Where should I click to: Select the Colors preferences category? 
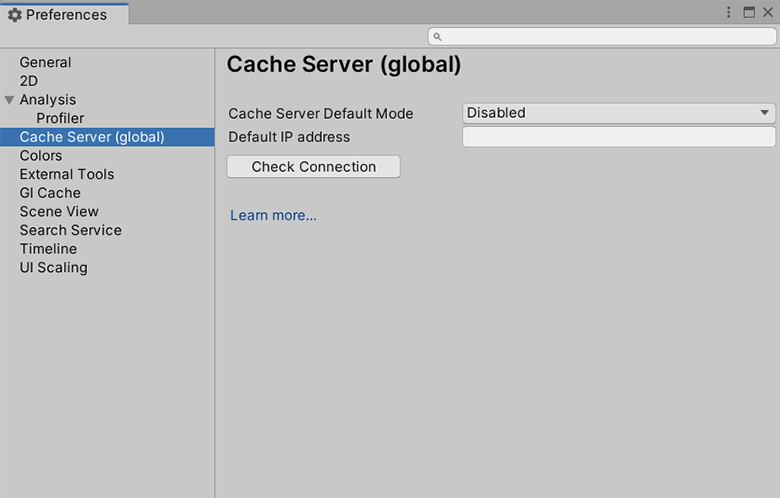[41, 156]
